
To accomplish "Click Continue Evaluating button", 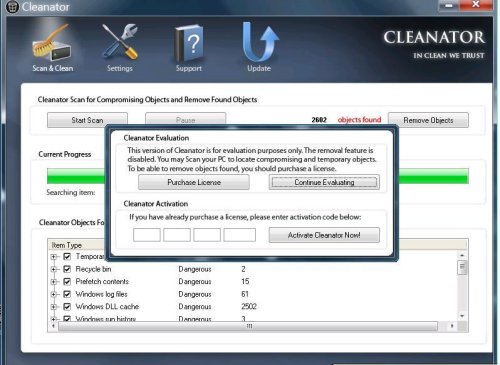I will point(324,182).
